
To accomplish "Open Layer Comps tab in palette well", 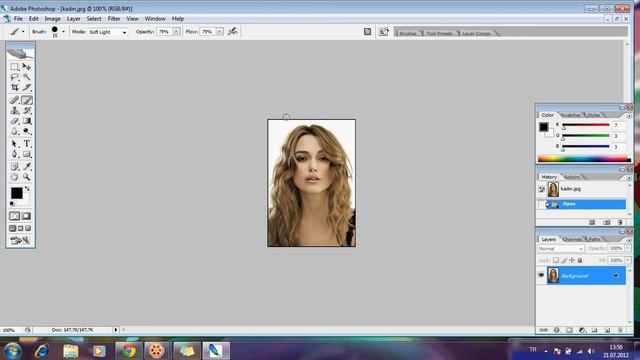I will pyautogui.click(x=476, y=33).
